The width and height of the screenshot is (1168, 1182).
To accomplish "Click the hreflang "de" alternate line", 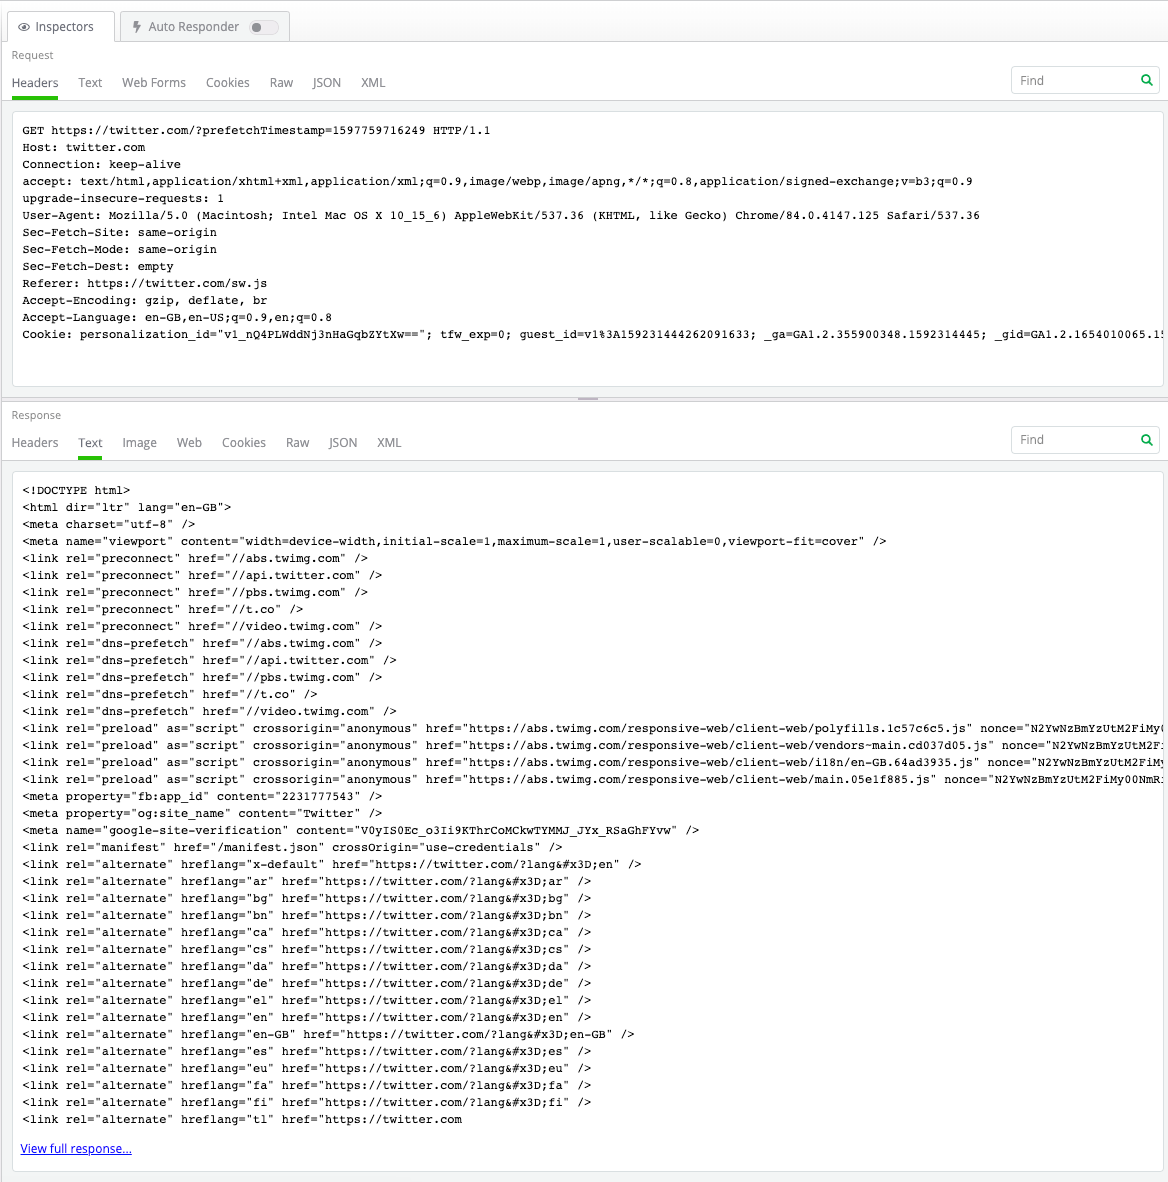I will click(307, 983).
